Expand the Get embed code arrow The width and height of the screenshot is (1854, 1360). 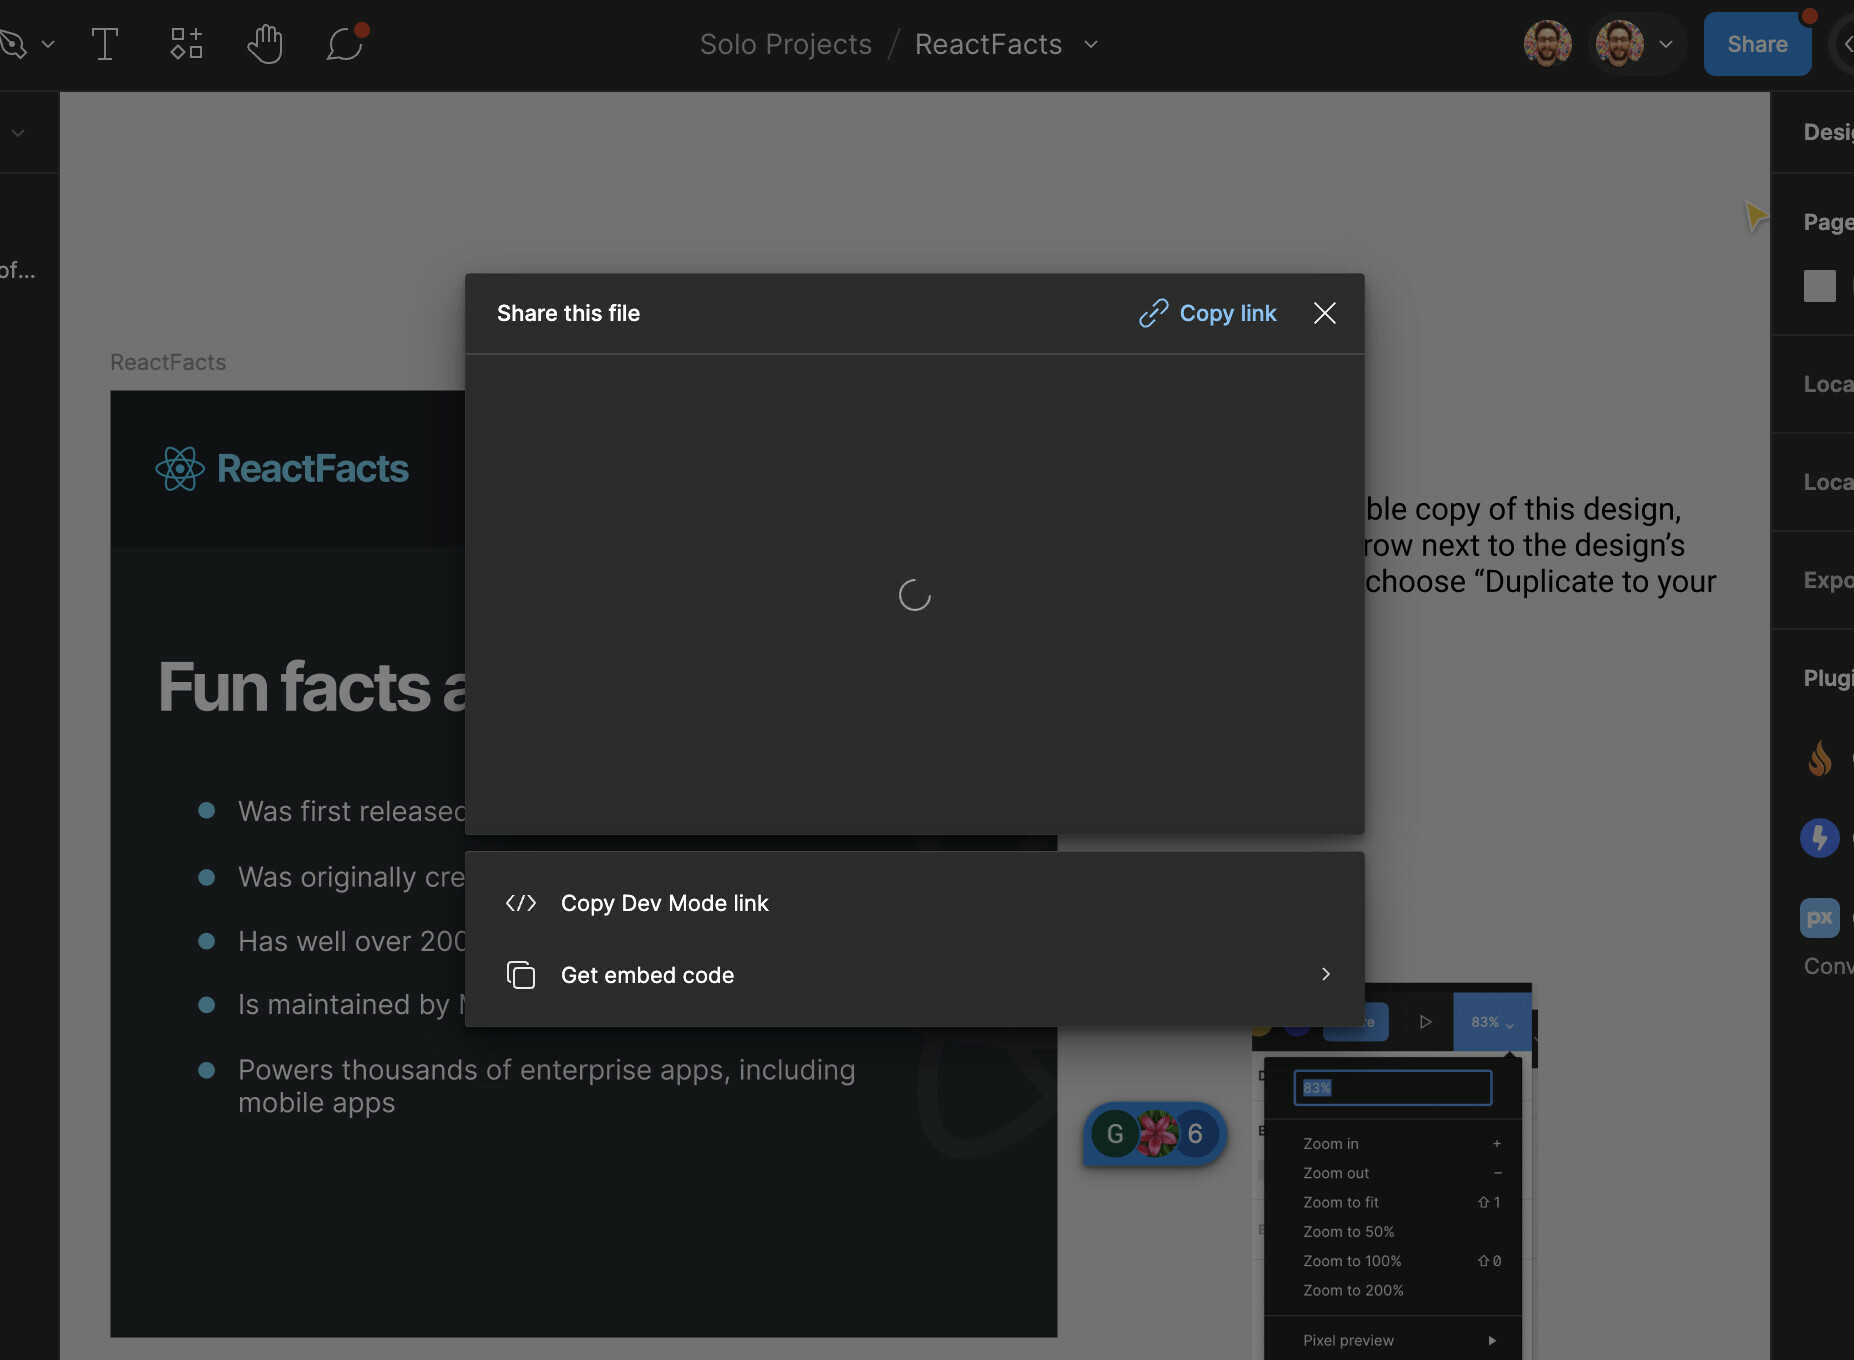coord(1326,974)
